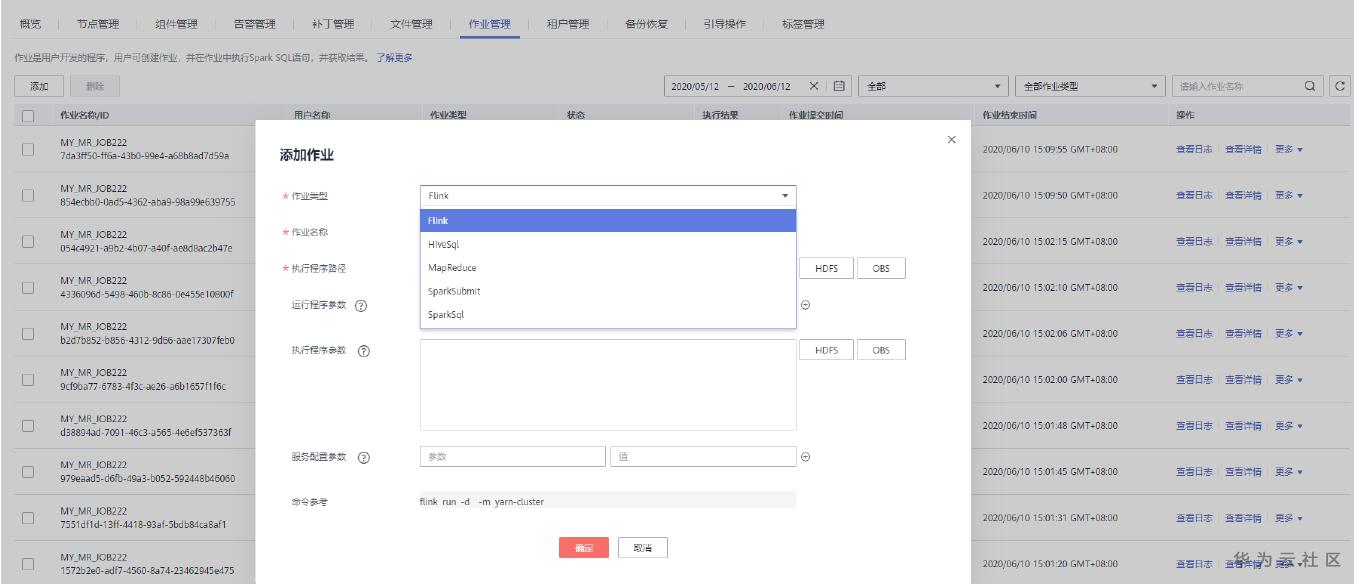Click HDFS beside 执行程序参数 text area

[x=826, y=350]
